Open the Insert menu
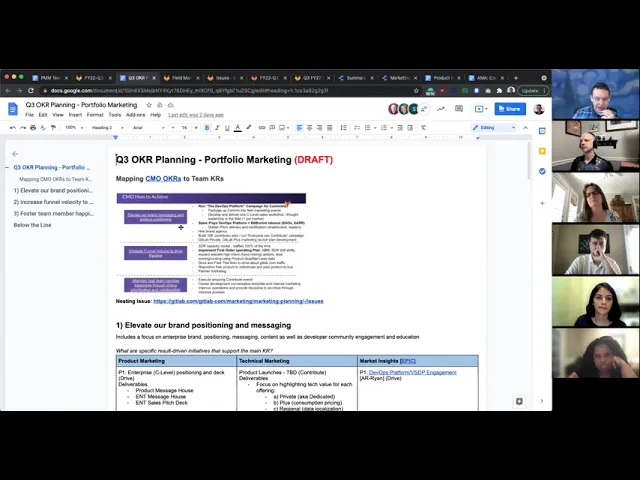The image size is (640, 480). point(75,115)
